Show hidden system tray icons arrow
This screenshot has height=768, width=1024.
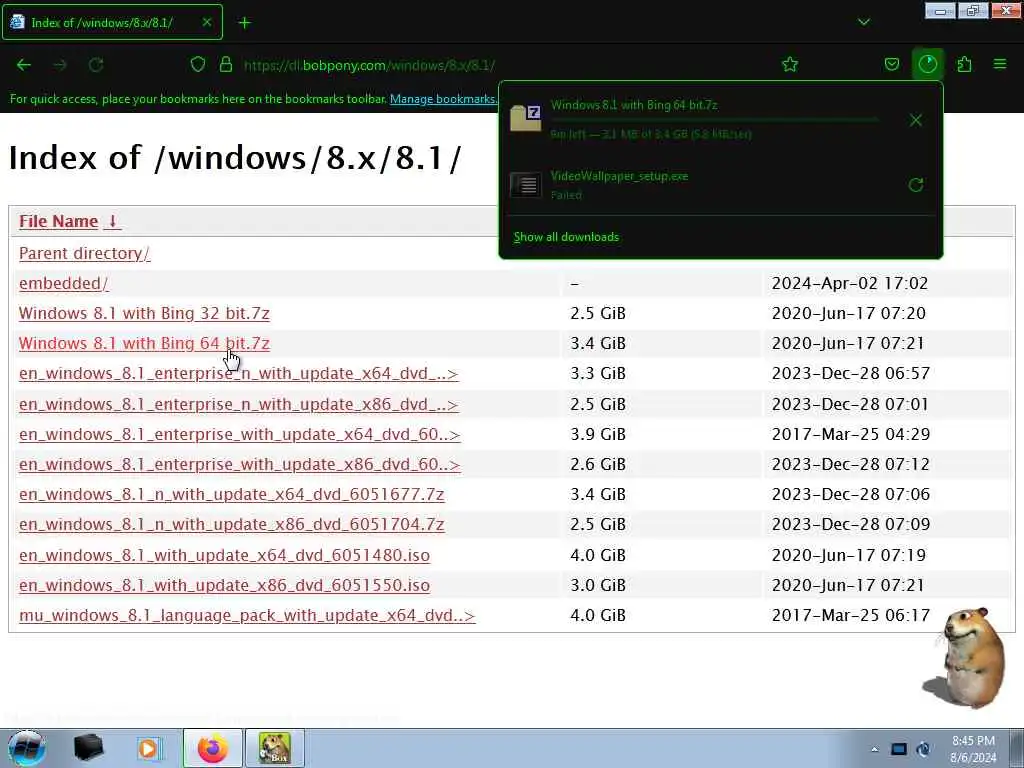coord(874,749)
